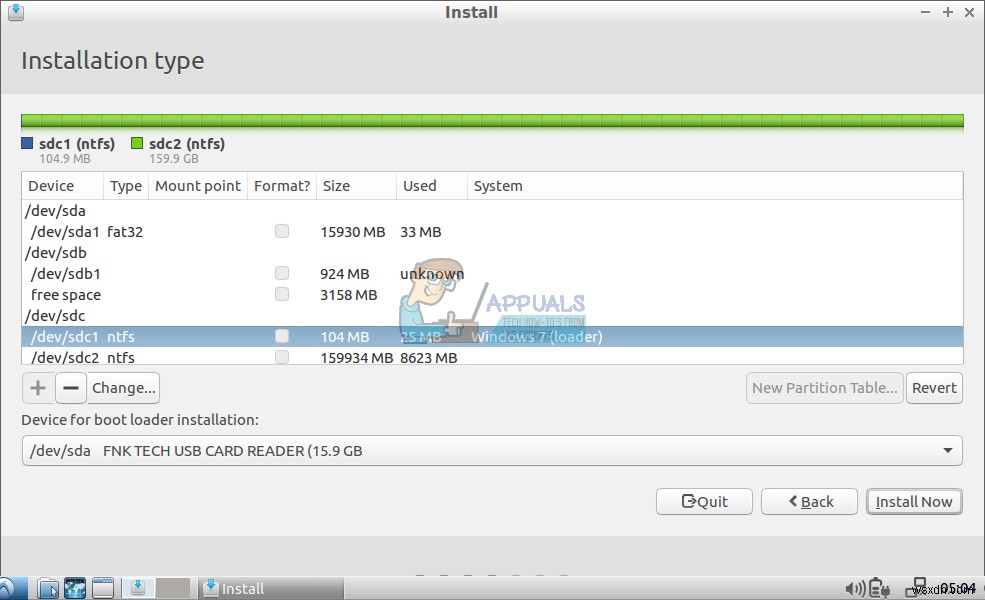Click the installer icon in the title bar
The width and height of the screenshot is (985, 600).
tap(16, 12)
